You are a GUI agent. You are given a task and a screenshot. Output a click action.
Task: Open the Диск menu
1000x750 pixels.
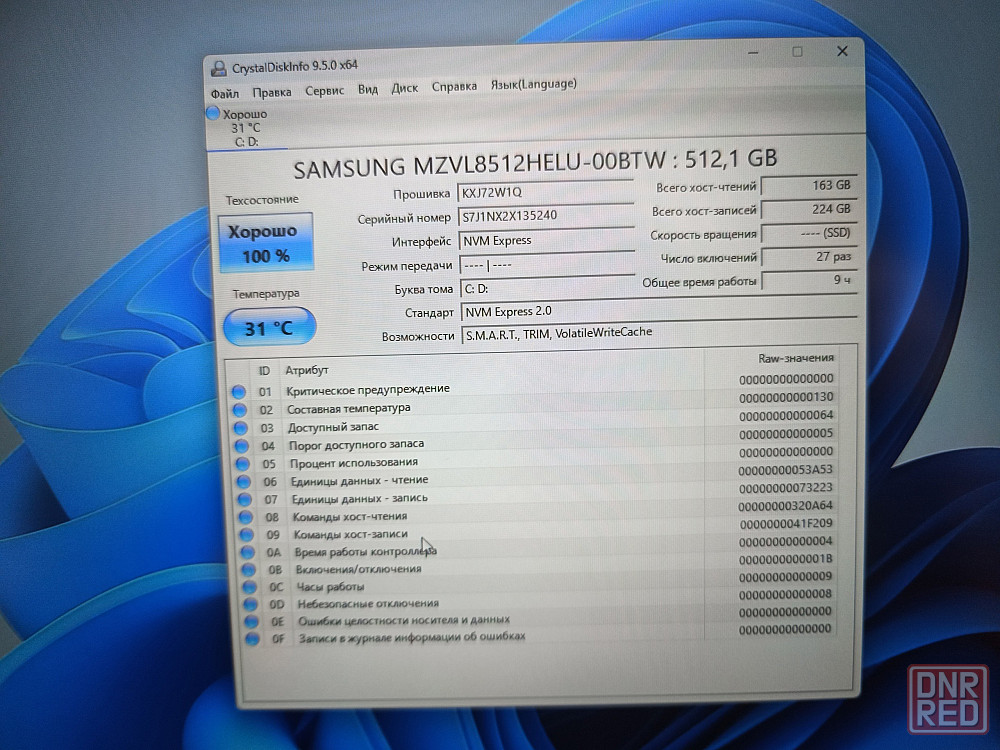coord(404,88)
